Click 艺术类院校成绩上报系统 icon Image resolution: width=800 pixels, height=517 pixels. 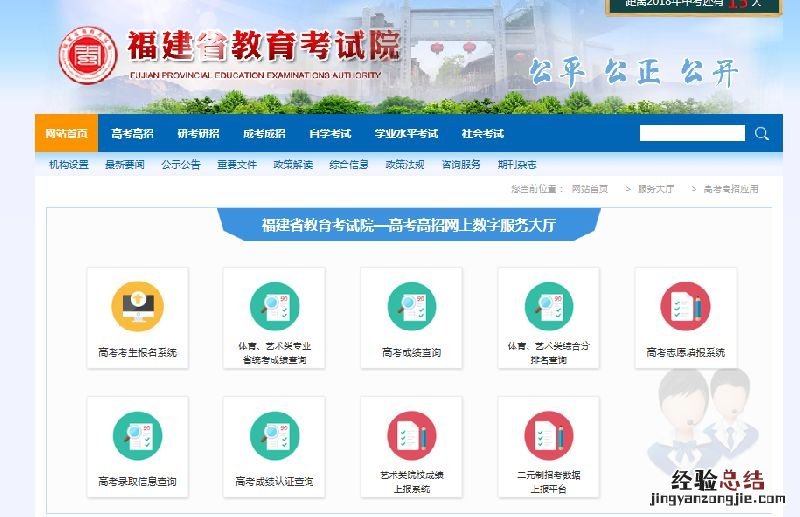pos(411,437)
